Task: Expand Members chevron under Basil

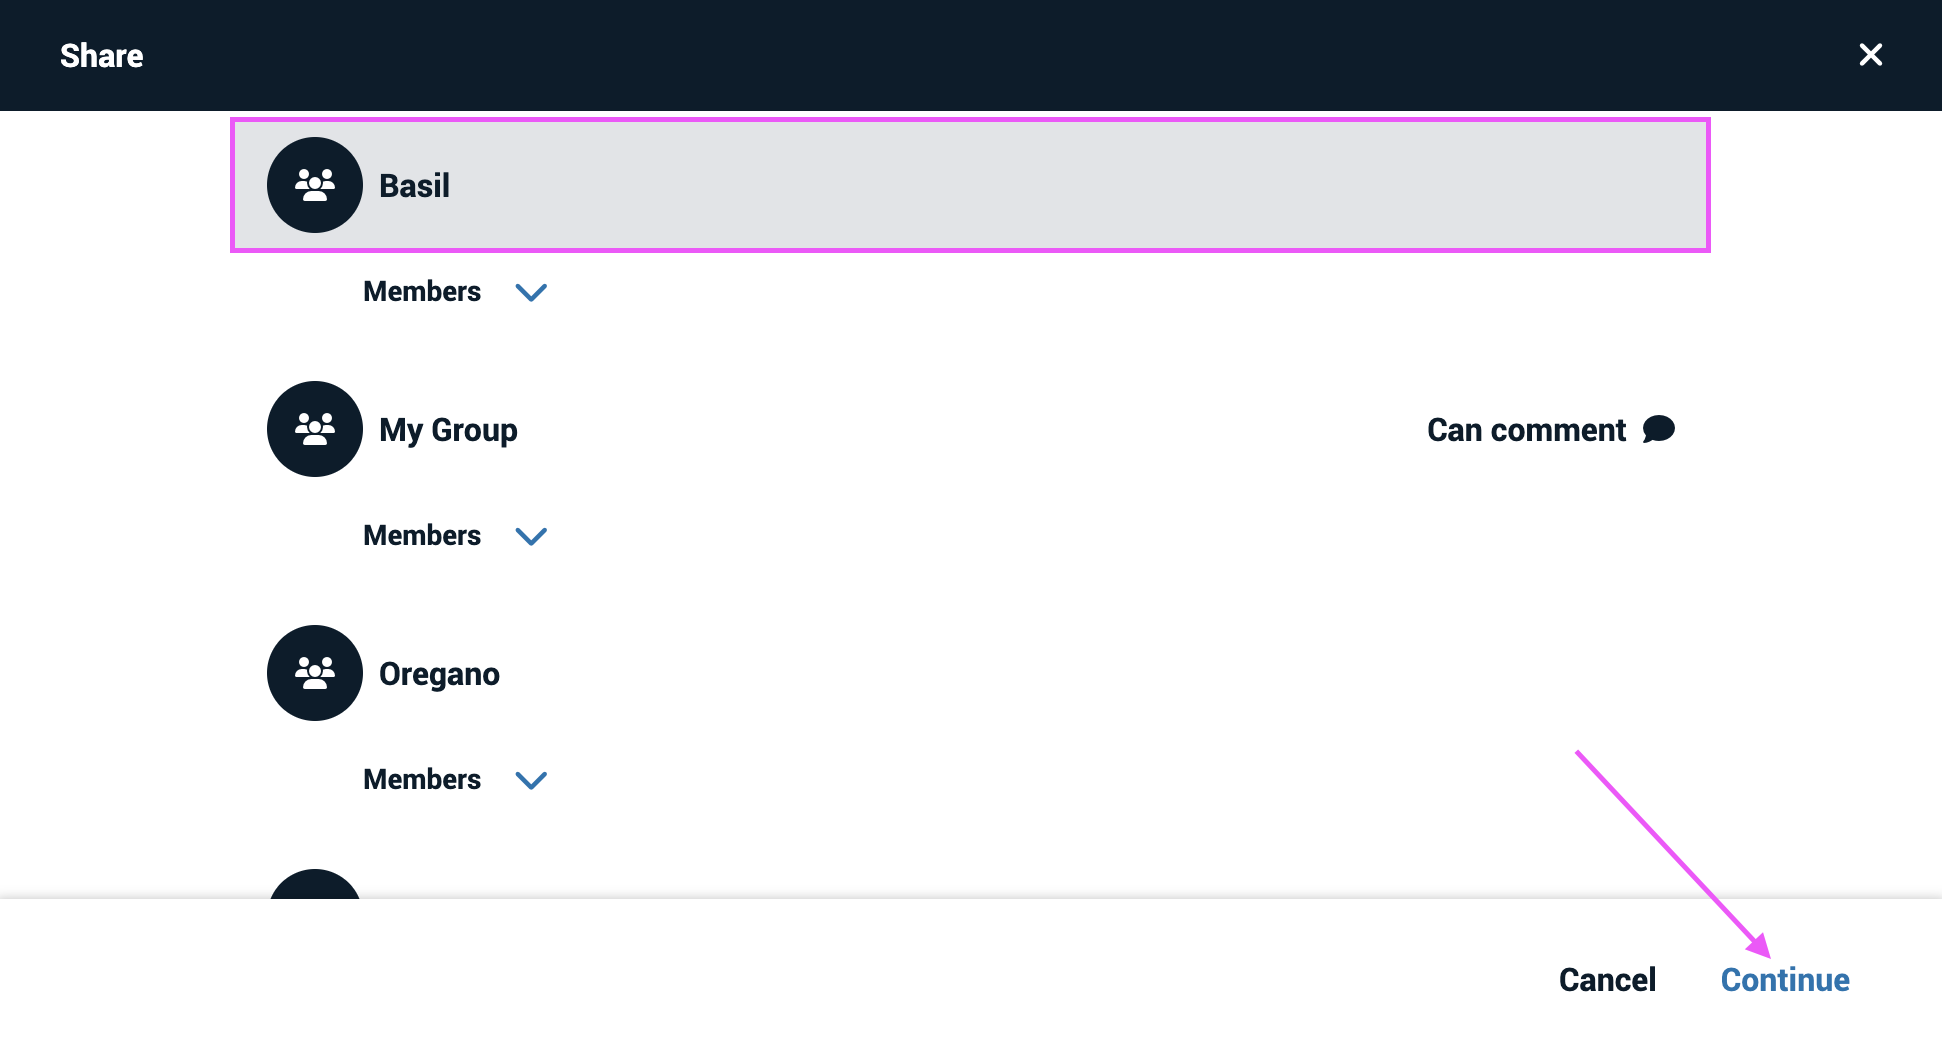Action: [531, 292]
